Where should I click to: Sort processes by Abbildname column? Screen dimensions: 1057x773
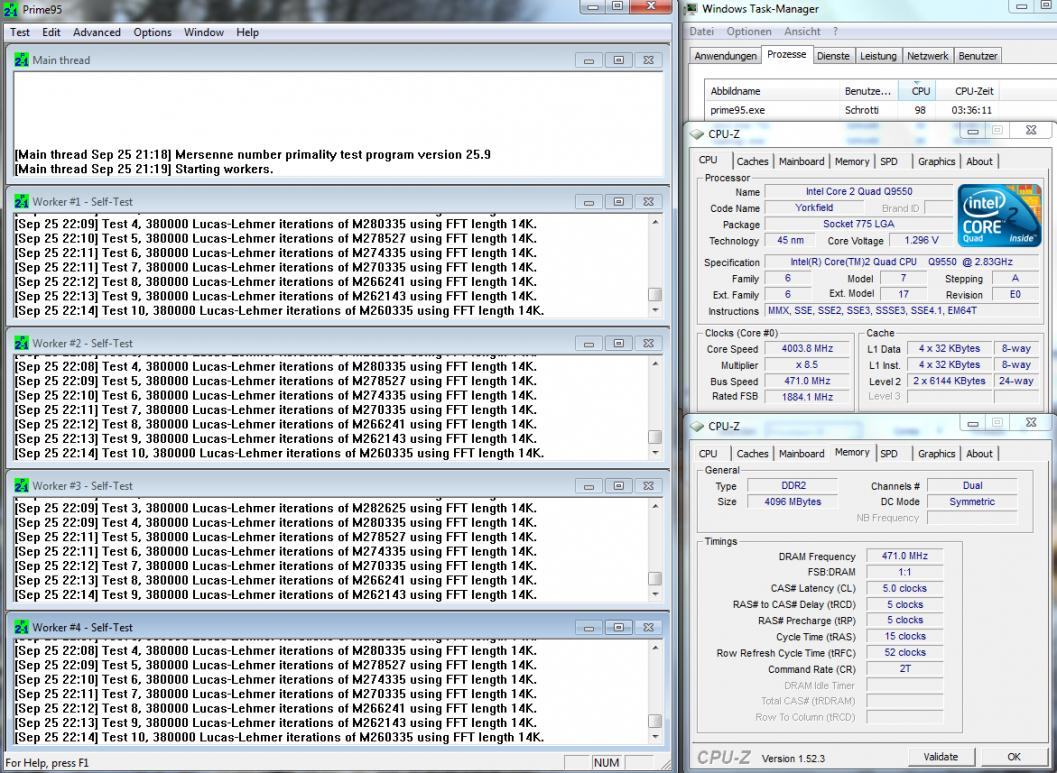click(772, 91)
